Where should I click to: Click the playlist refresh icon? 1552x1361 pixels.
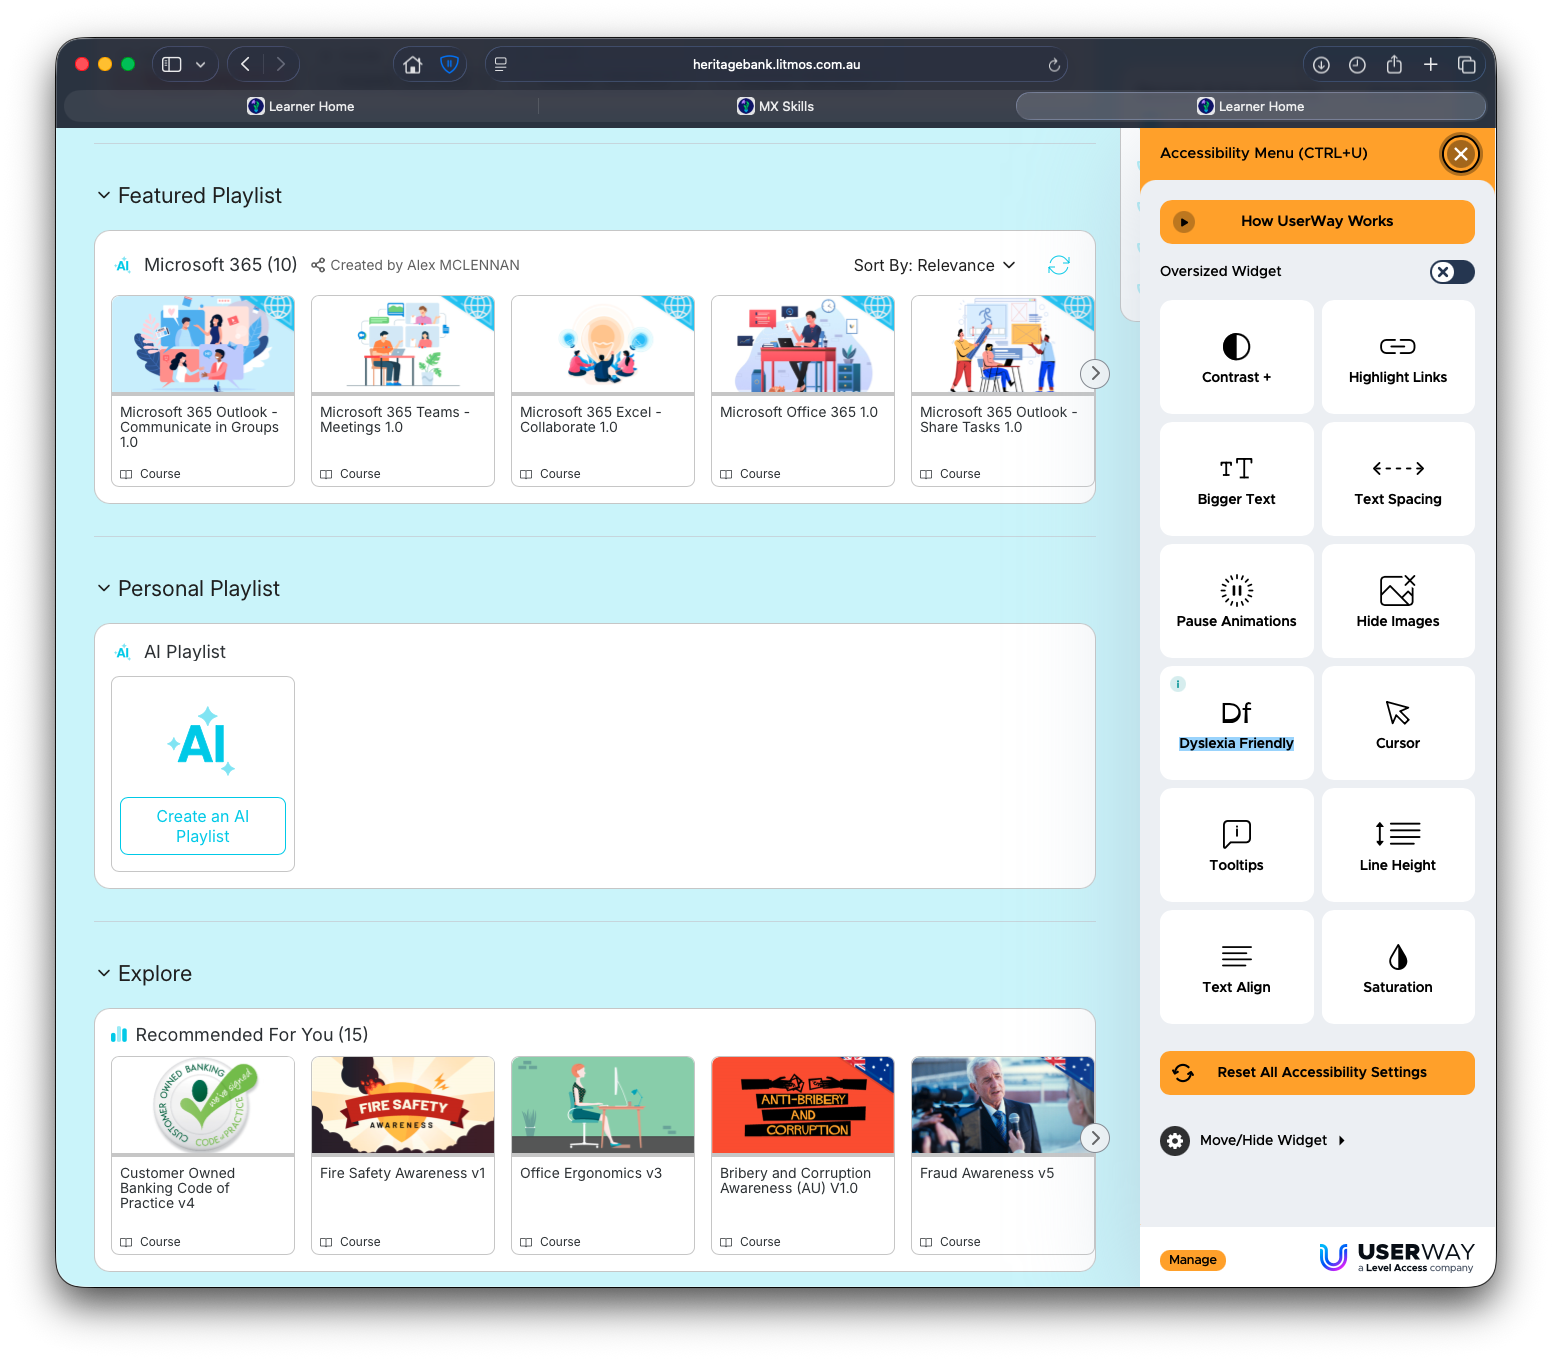pos(1059,265)
